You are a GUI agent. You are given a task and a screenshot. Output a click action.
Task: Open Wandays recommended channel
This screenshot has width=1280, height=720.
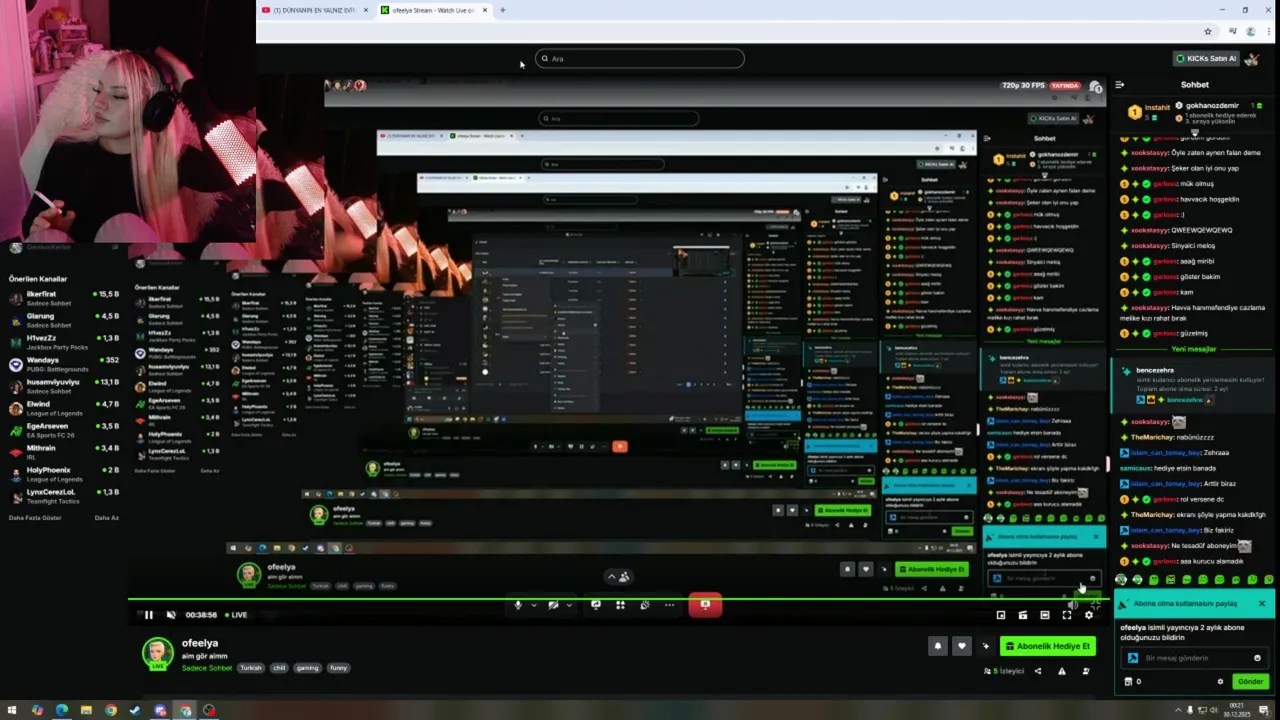coord(64,364)
